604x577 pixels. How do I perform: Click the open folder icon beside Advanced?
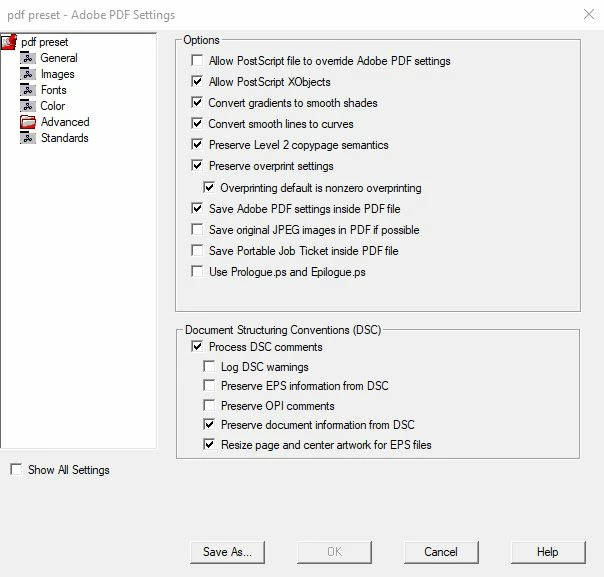coord(28,122)
